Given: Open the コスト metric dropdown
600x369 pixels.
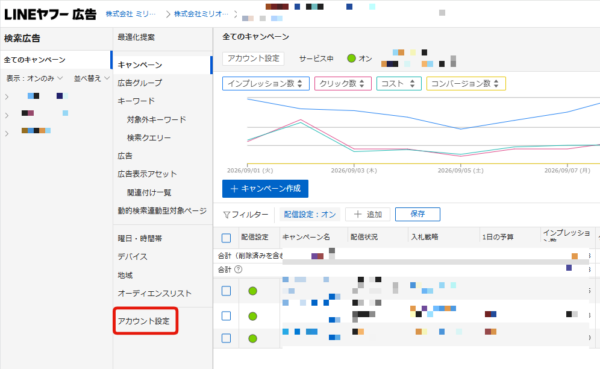Looking at the screenshot, I should [399, 83].
